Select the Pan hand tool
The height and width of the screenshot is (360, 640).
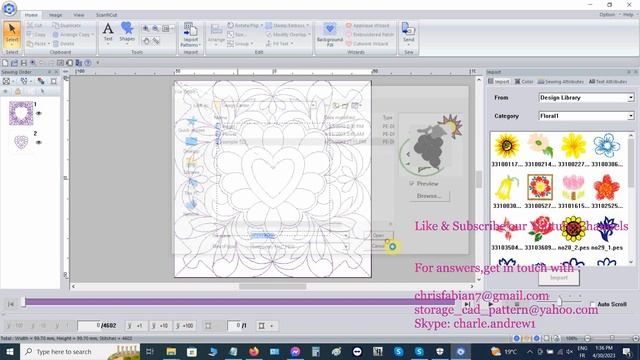coord(146,41)
